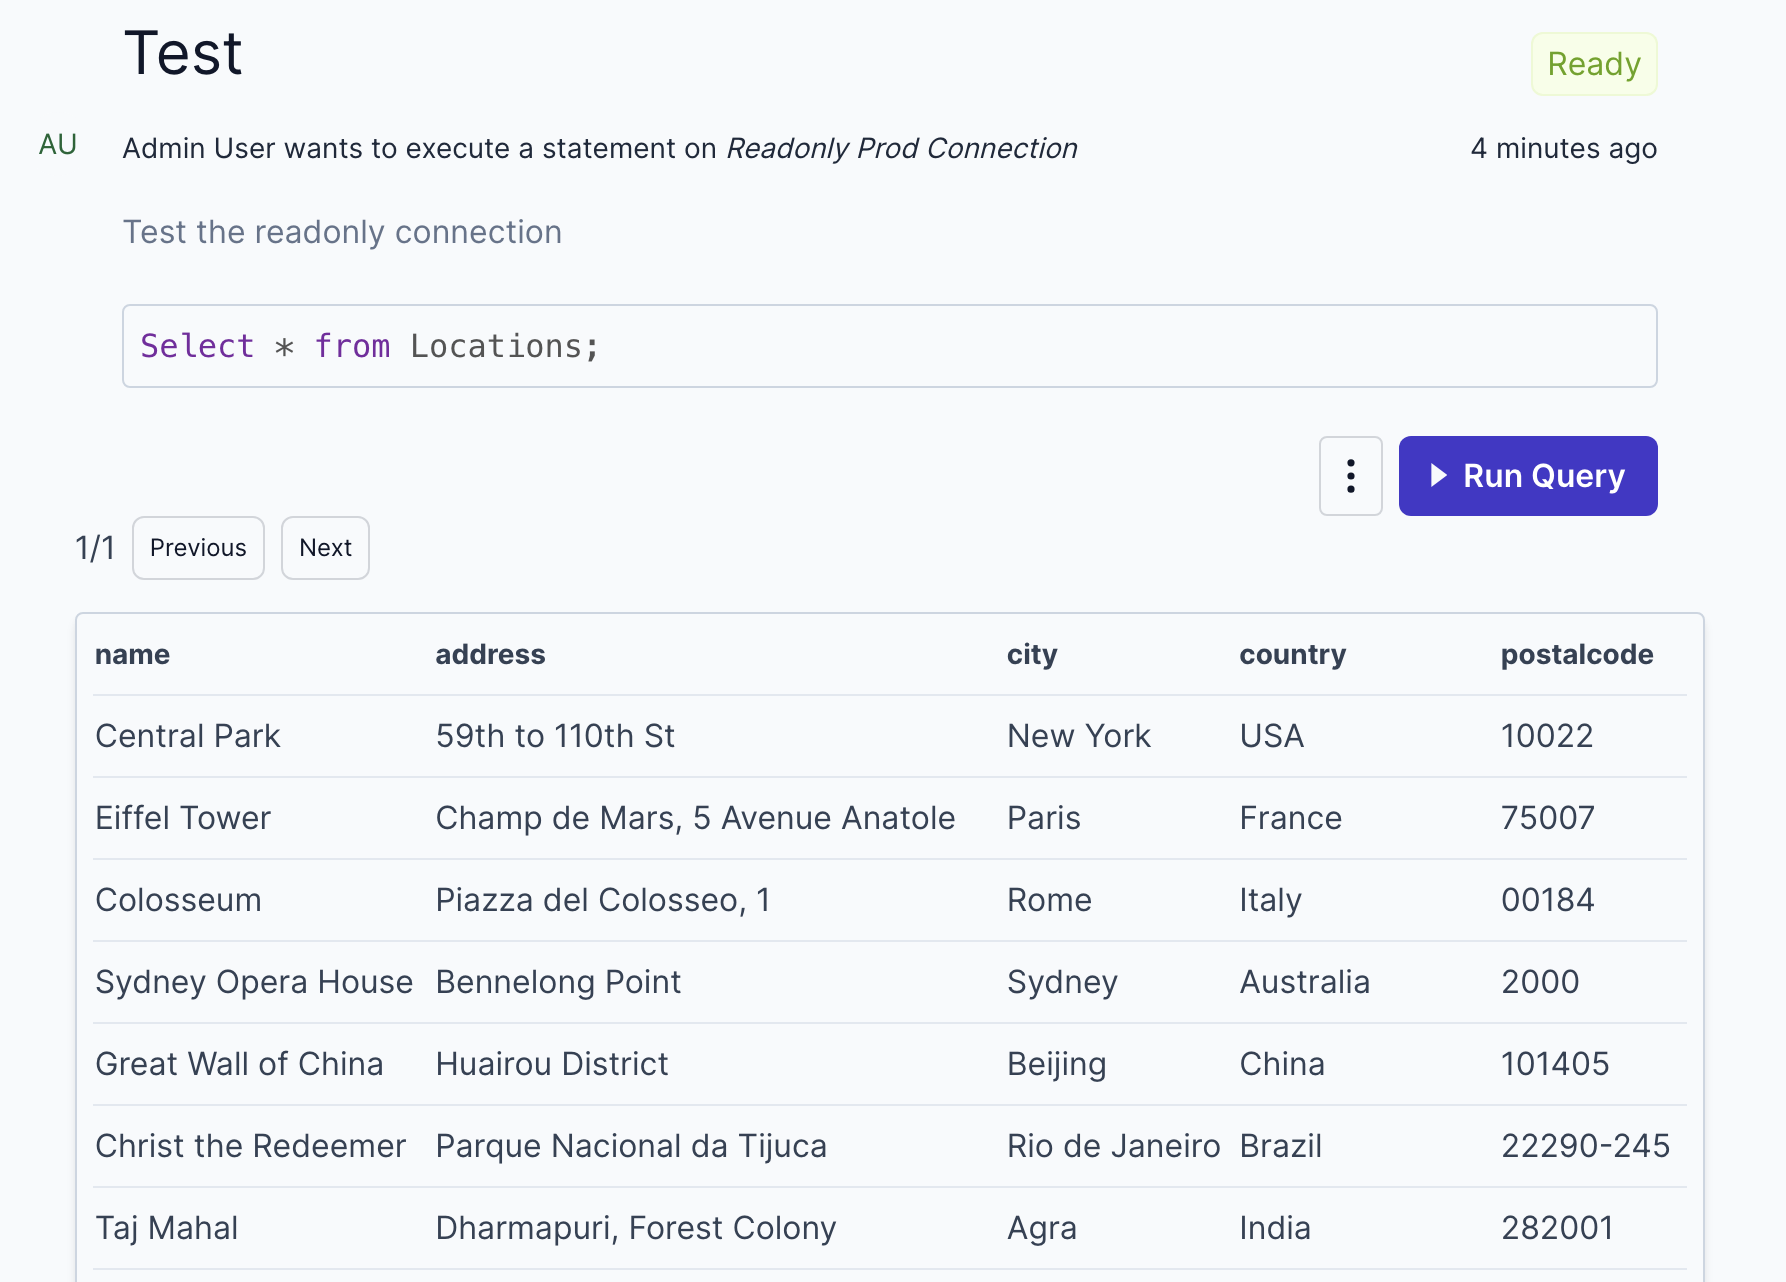Viewport: 1786px width, 1282px height.
Task: Select the 'Christ the Redeemer' cell
Action: (250, 1146)
